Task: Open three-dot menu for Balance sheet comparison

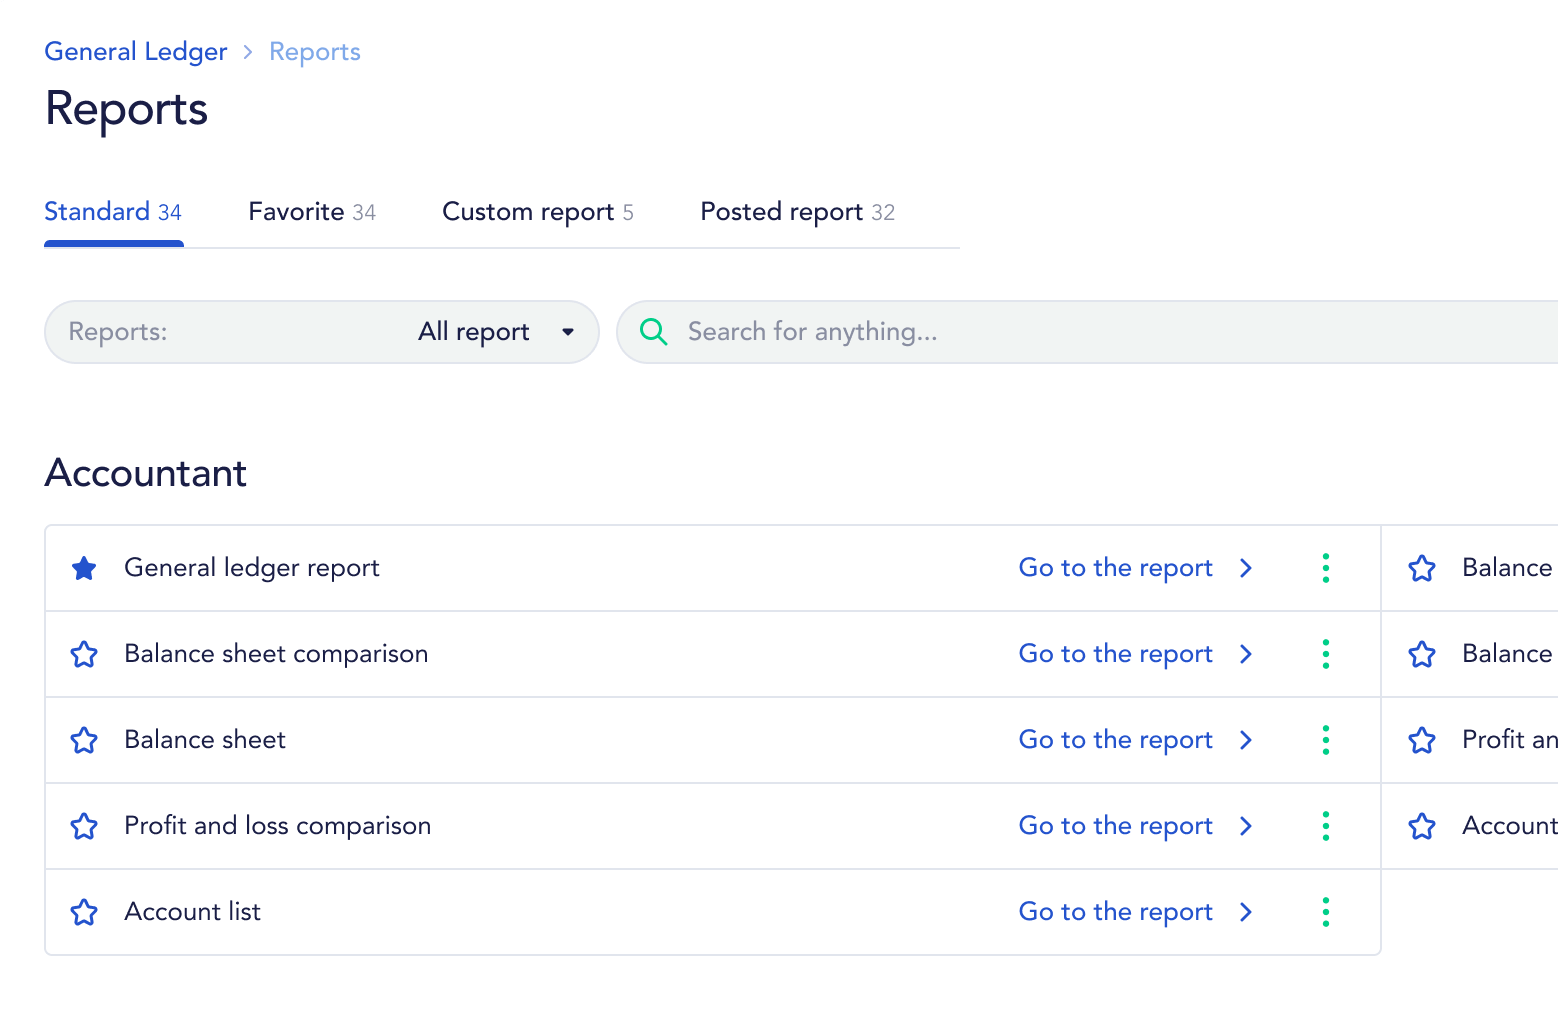Action: (x=1325, y=654)
